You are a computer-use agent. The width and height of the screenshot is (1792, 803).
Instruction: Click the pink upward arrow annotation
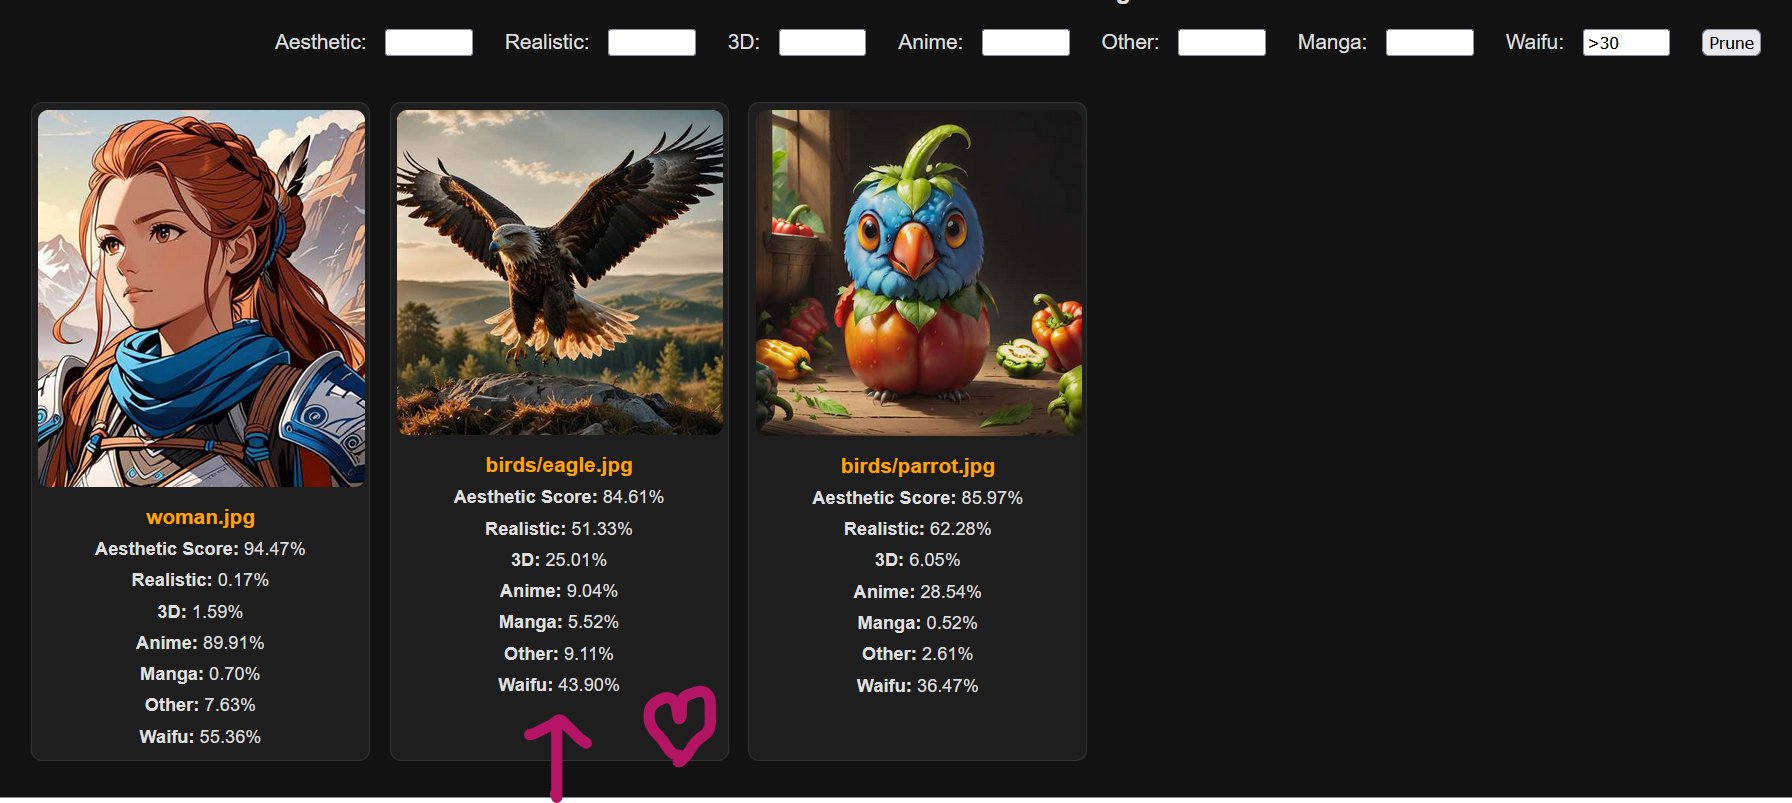558,758
